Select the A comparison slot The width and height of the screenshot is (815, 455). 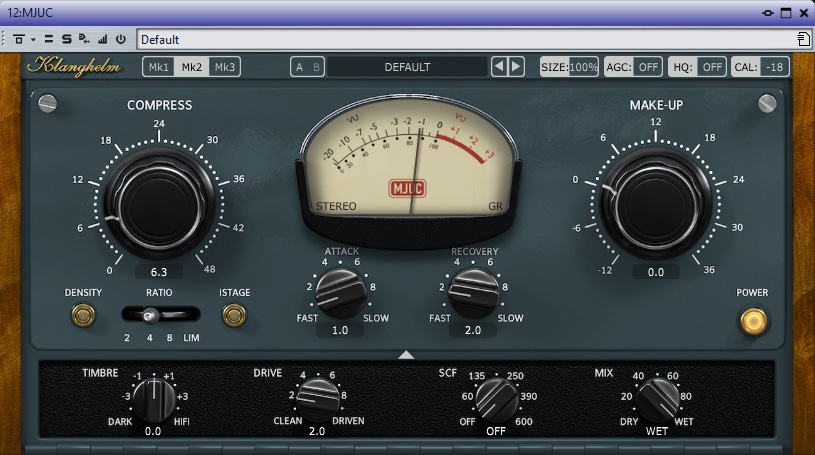(x=299, y=67)
